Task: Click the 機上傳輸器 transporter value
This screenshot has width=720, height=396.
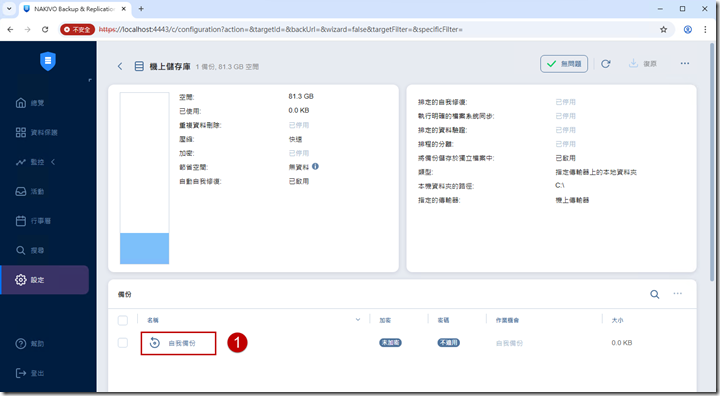Action: (572, 200)
